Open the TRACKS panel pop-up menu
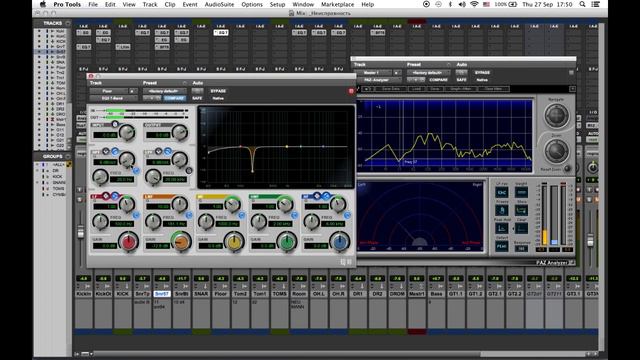The height and width of the screenshot is (360, 640). click(68, 23)
